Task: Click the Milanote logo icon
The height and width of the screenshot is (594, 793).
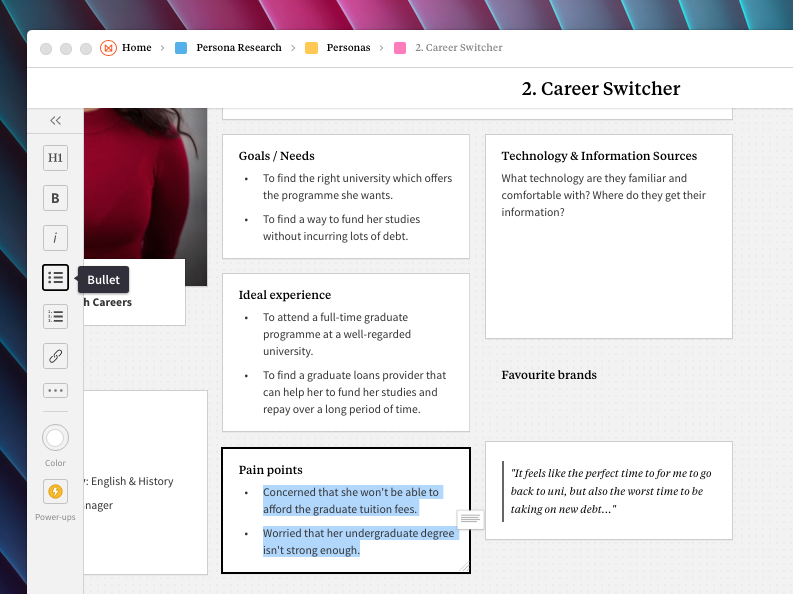Action: pyautogui.click(x=108, y=48)
